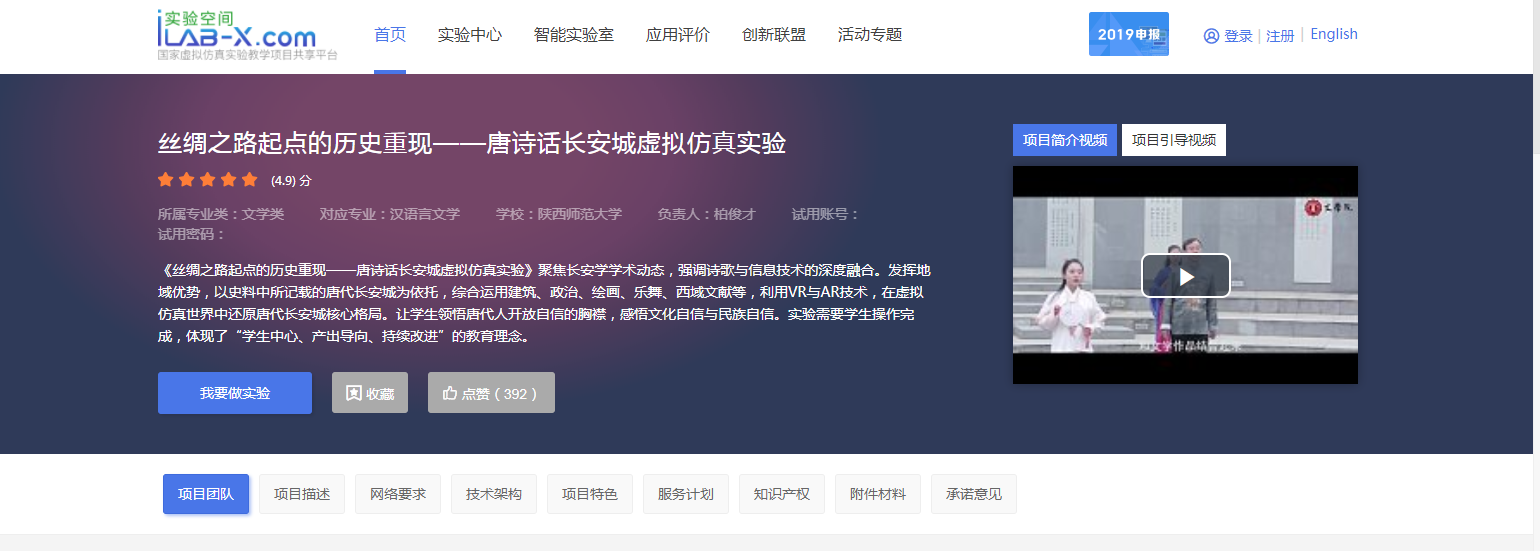Click the user login icon
This screenshot has height=551, width=1540.
1211,36
